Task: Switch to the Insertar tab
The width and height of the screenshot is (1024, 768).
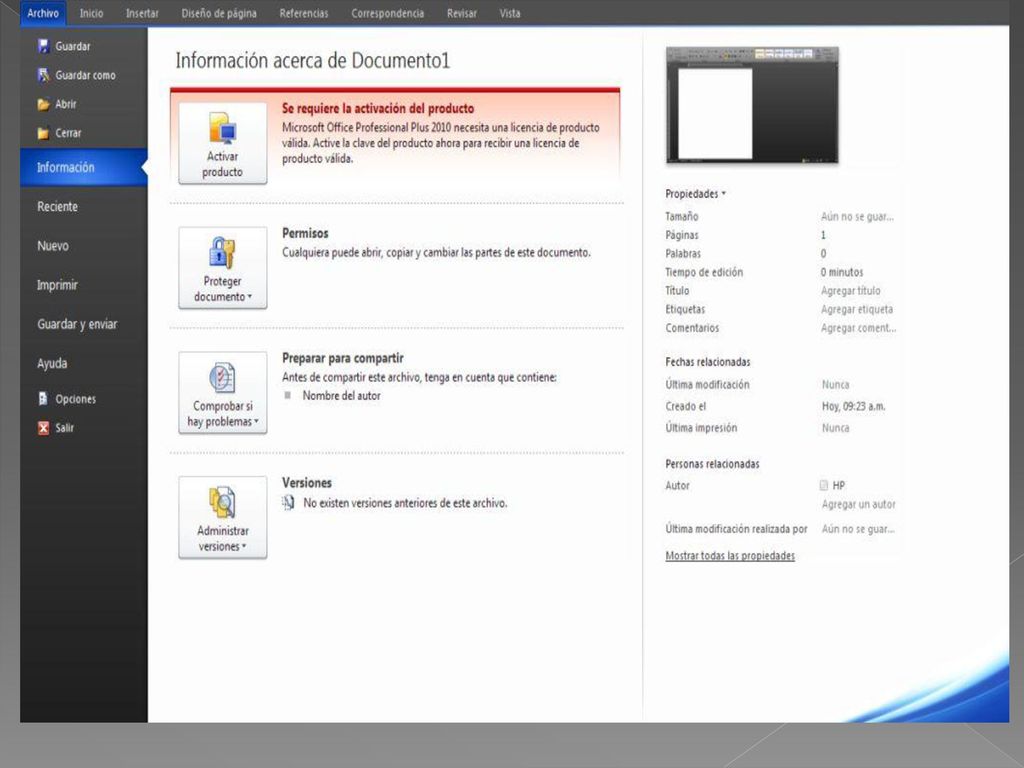Action: point(142,13)
